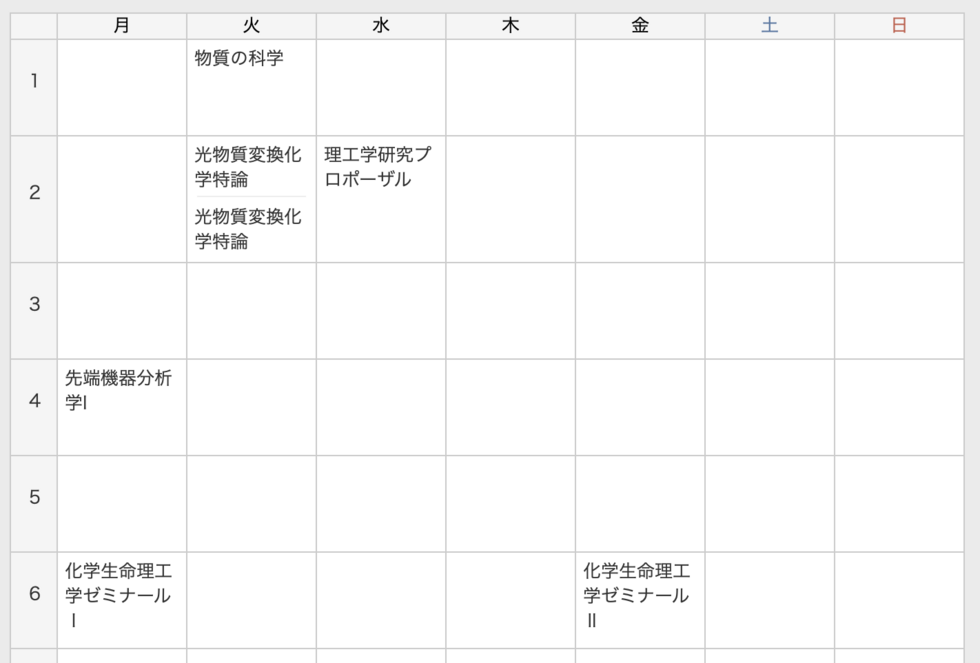The width and height of the screenshot is (980, 663).
Task: Select the 火 column header
Action: (x=249, y=24)
